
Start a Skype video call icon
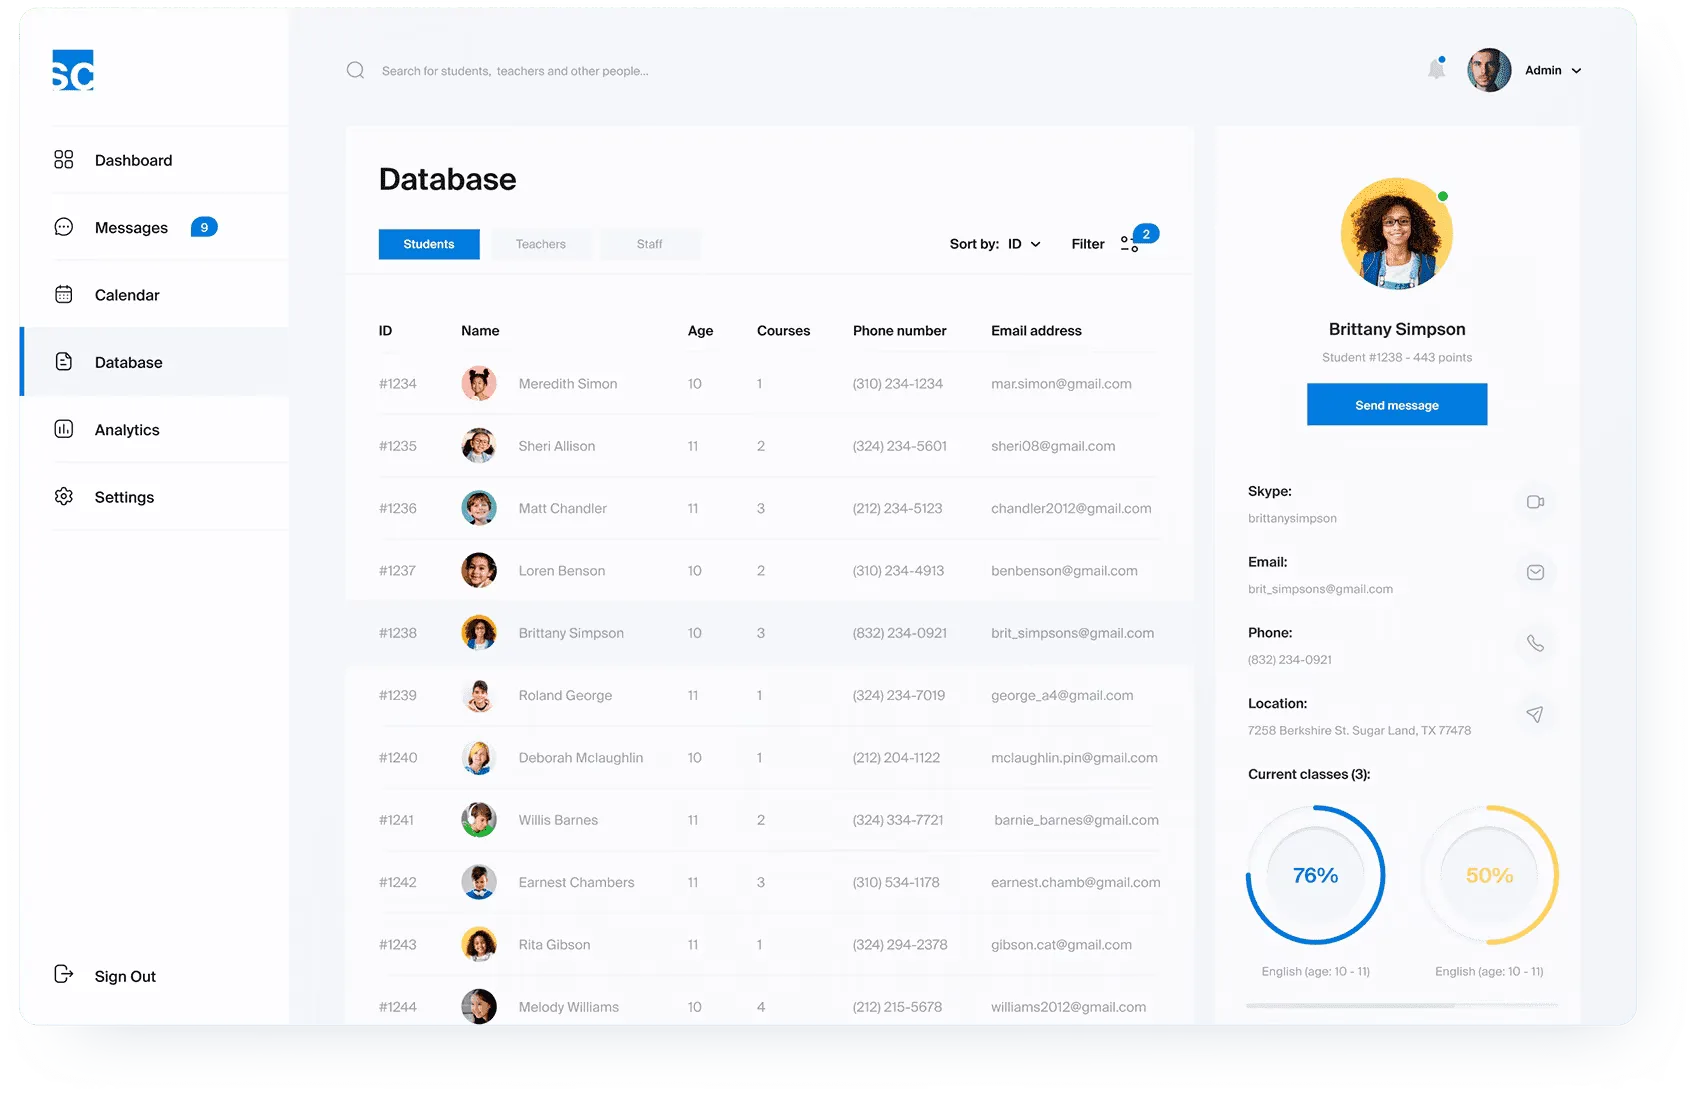pyautogui.click(x=1535, y=502)
